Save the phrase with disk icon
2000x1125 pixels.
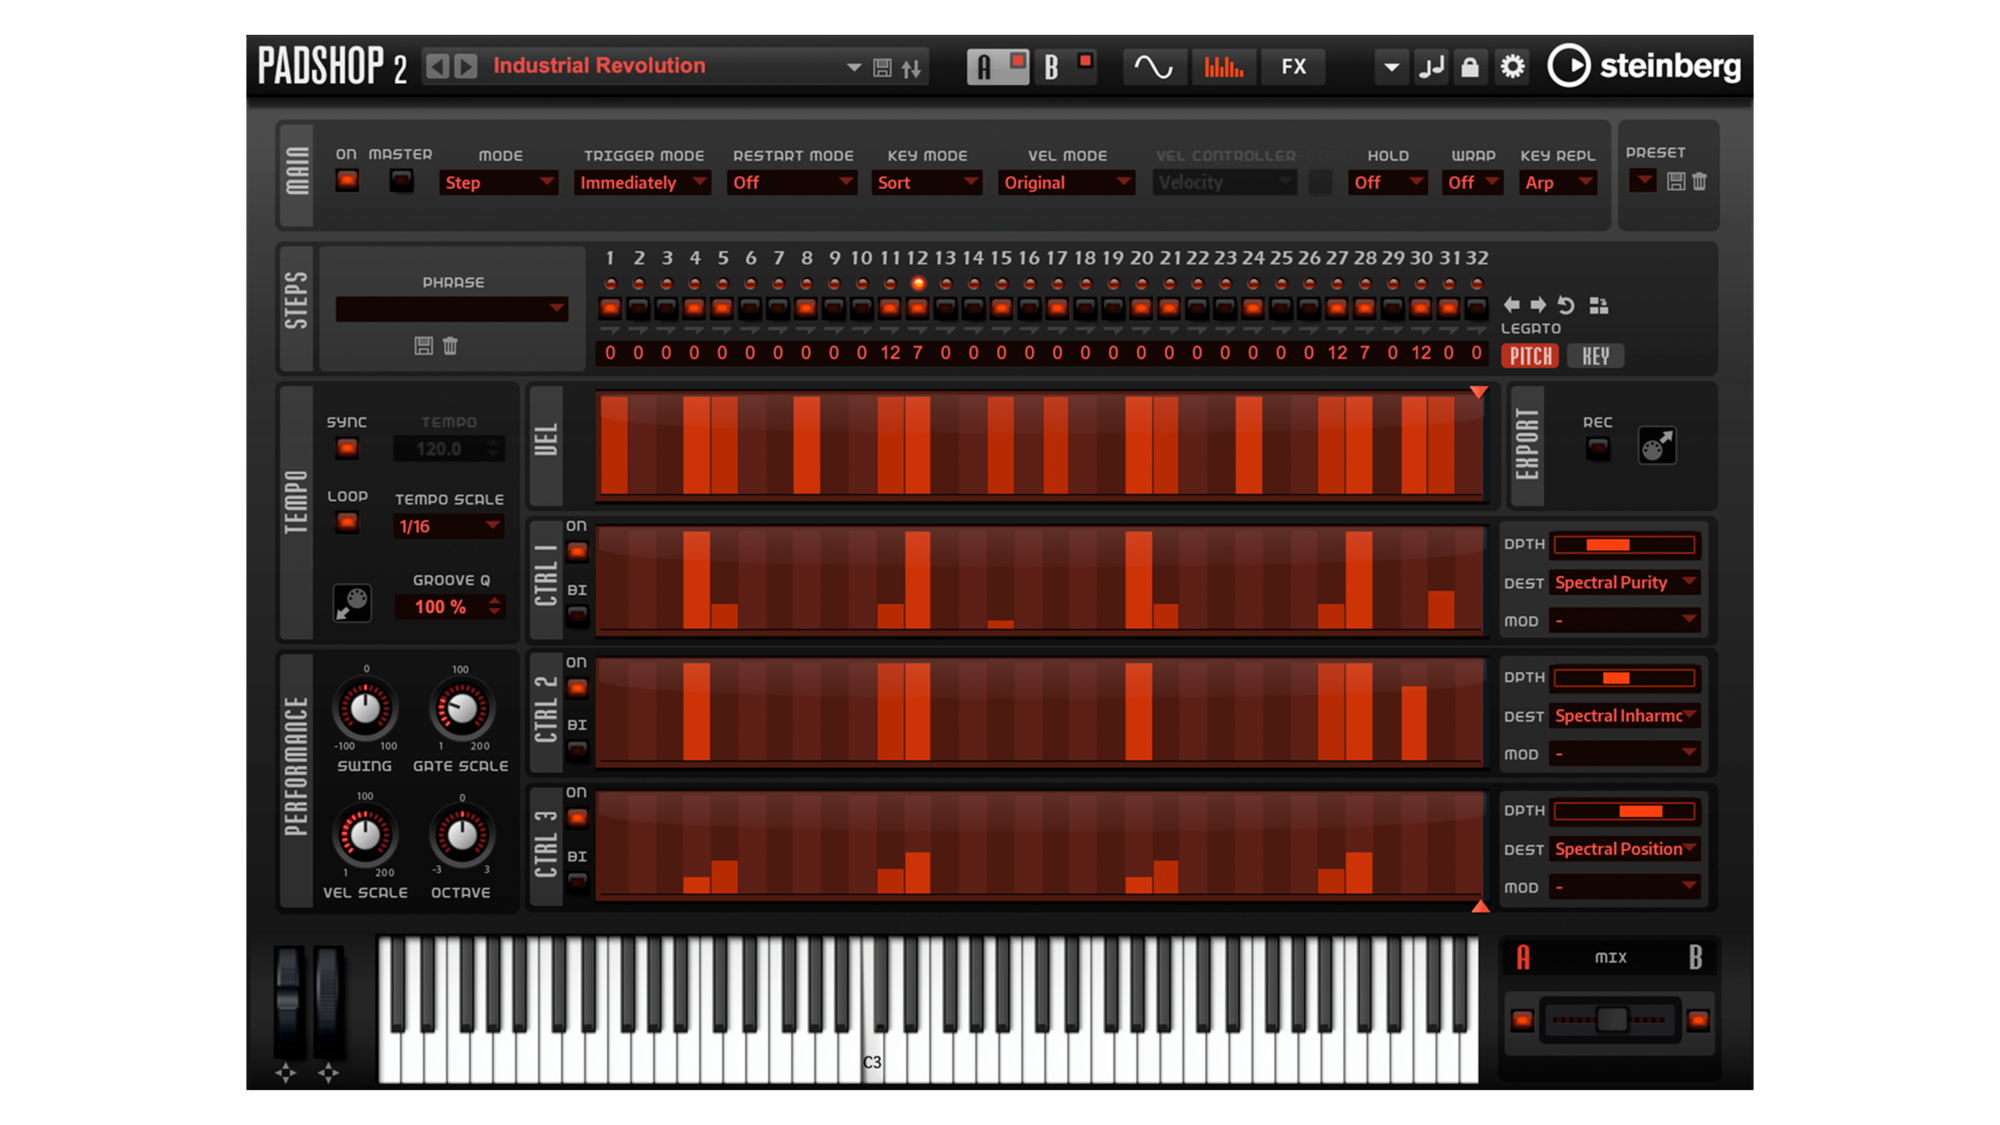[423, 346]
